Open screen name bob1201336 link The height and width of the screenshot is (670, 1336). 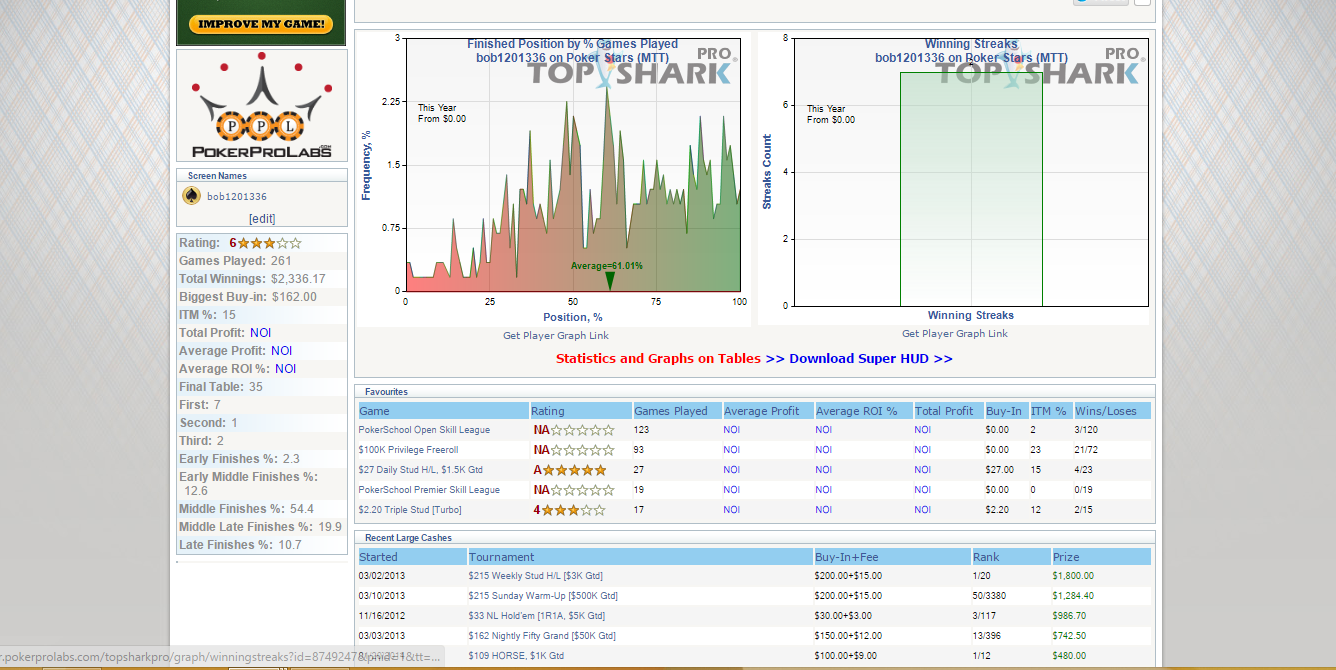(x=237, y=197)
